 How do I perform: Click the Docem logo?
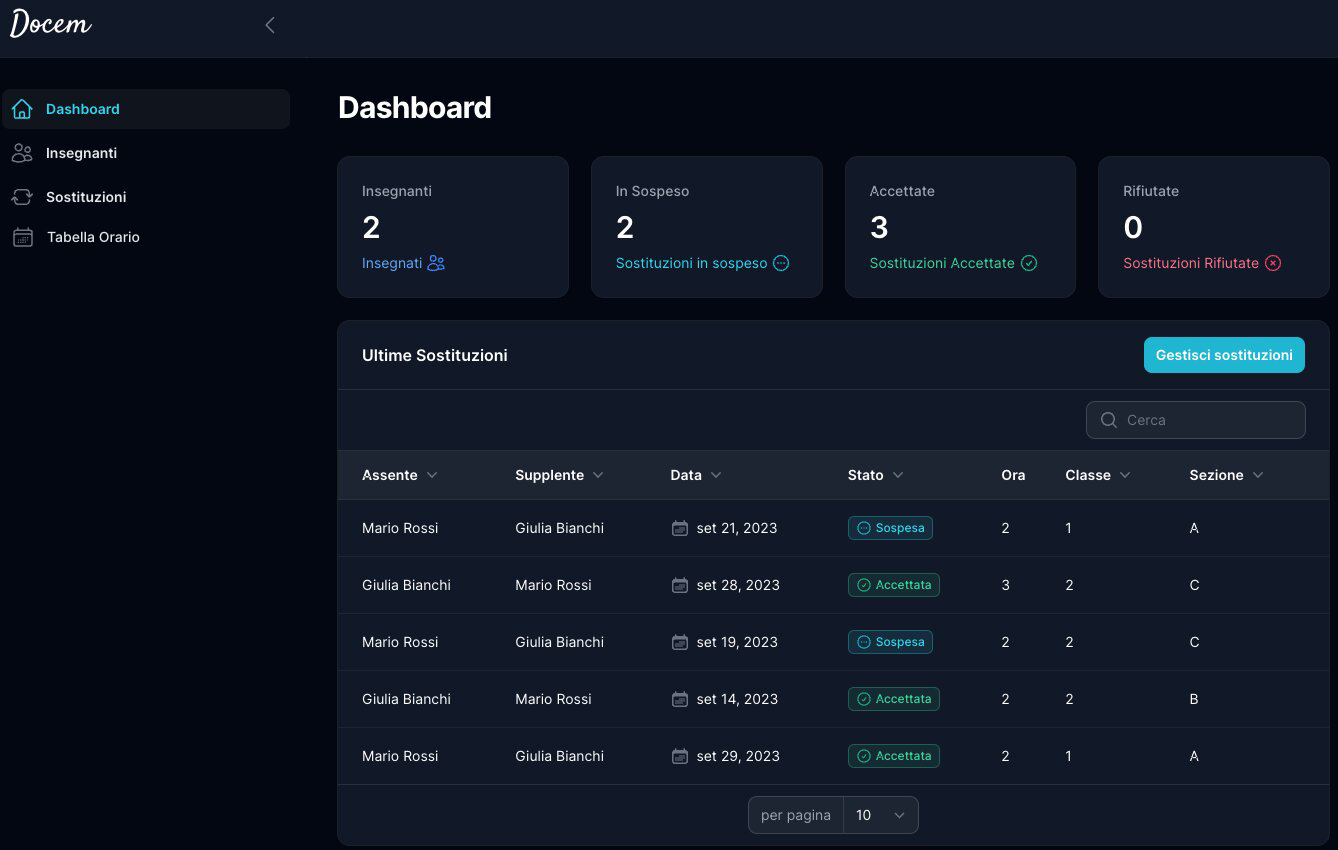click(50, 24)
